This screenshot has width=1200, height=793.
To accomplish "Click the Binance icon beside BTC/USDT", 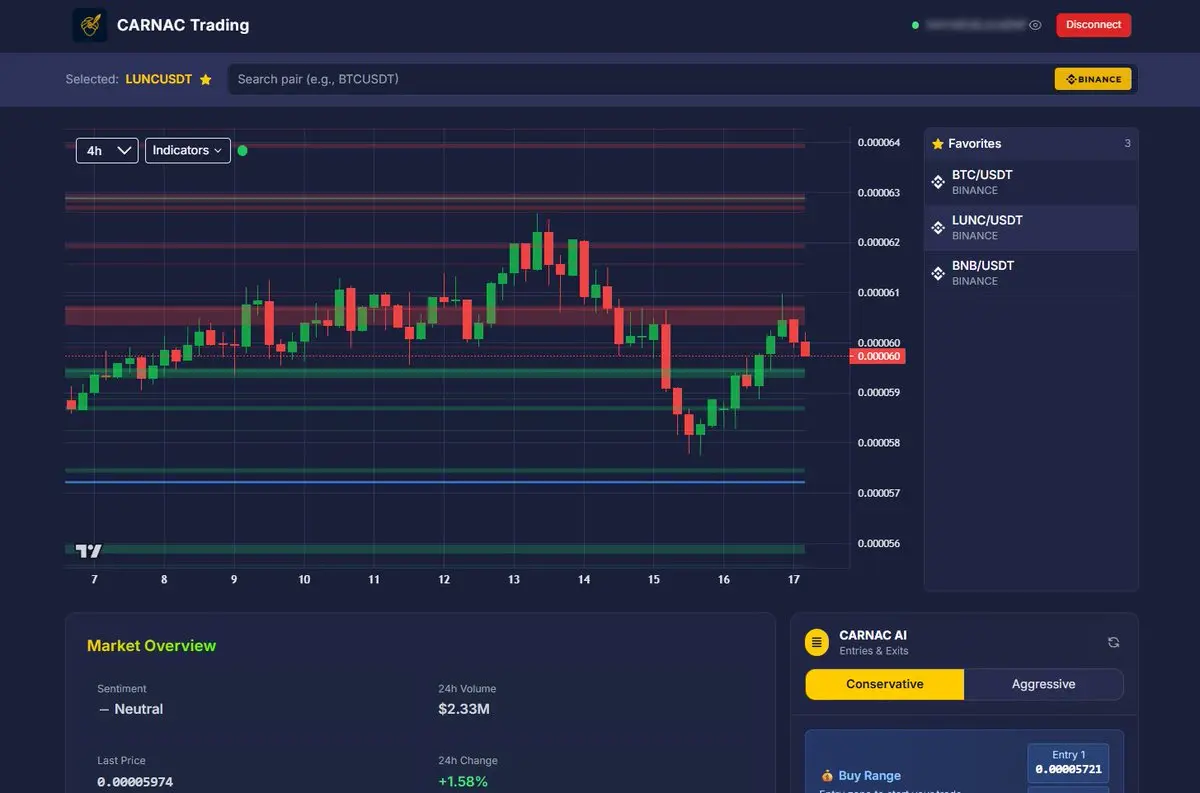I will coord(938,182).
